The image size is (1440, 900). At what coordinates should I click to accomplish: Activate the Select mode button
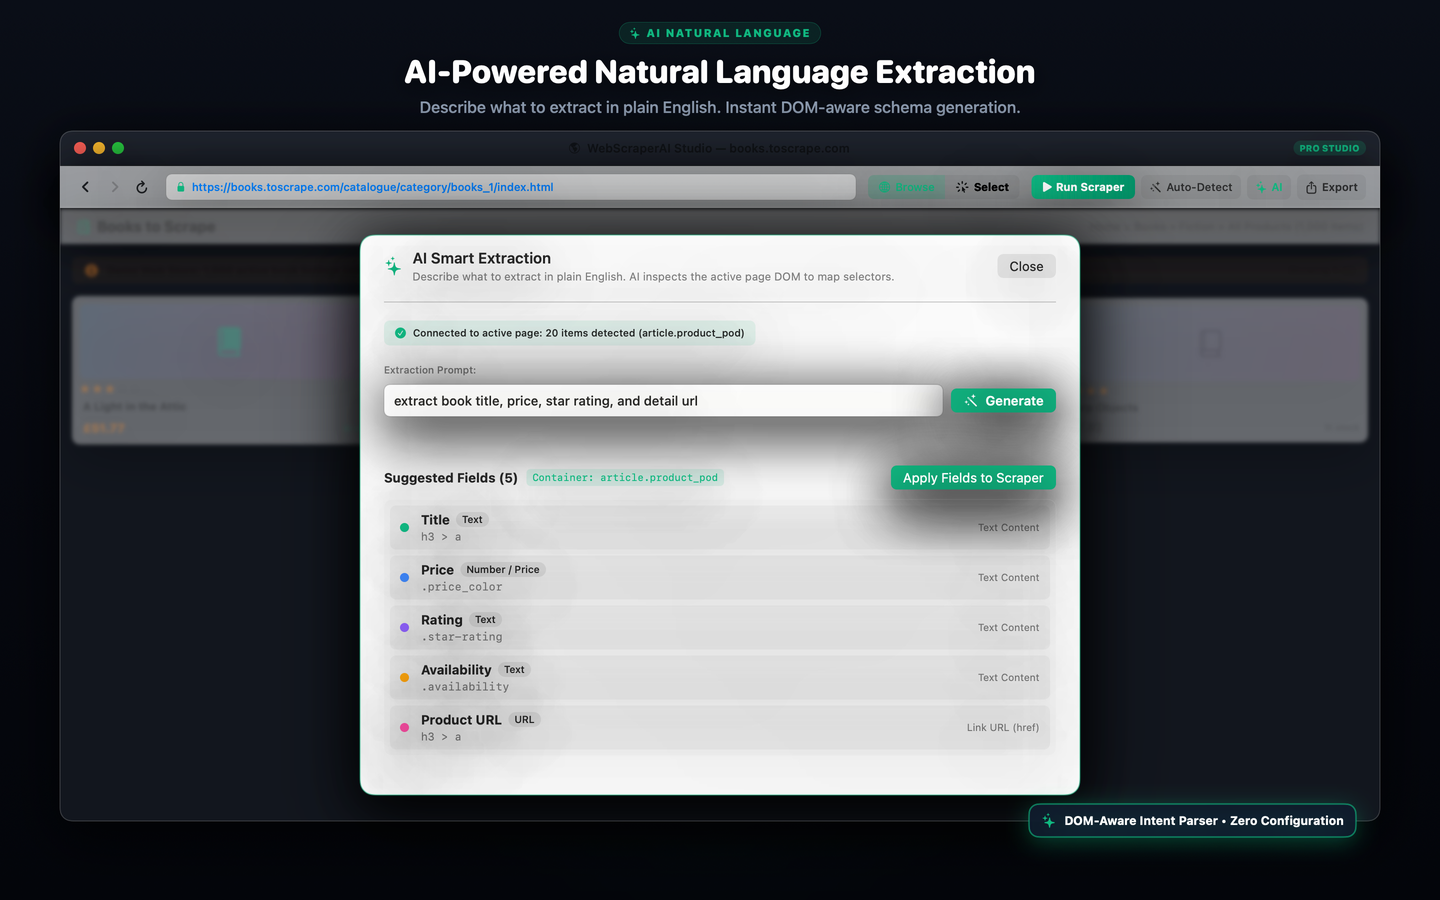click(x=983, y=187)
